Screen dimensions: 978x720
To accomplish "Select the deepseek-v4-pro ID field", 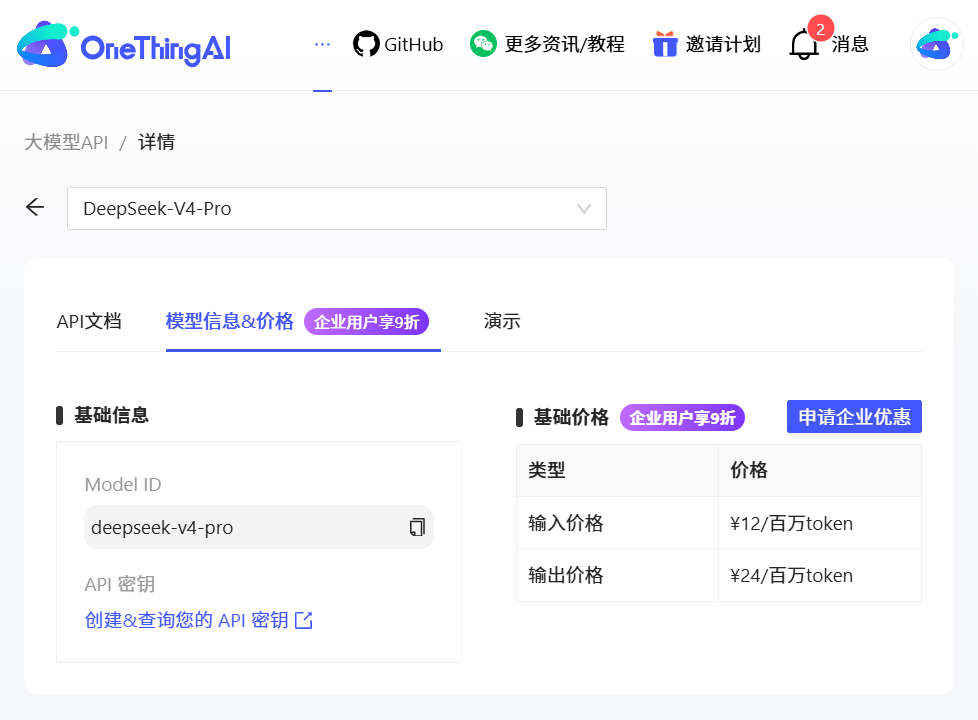I will [x=259, y=527].
